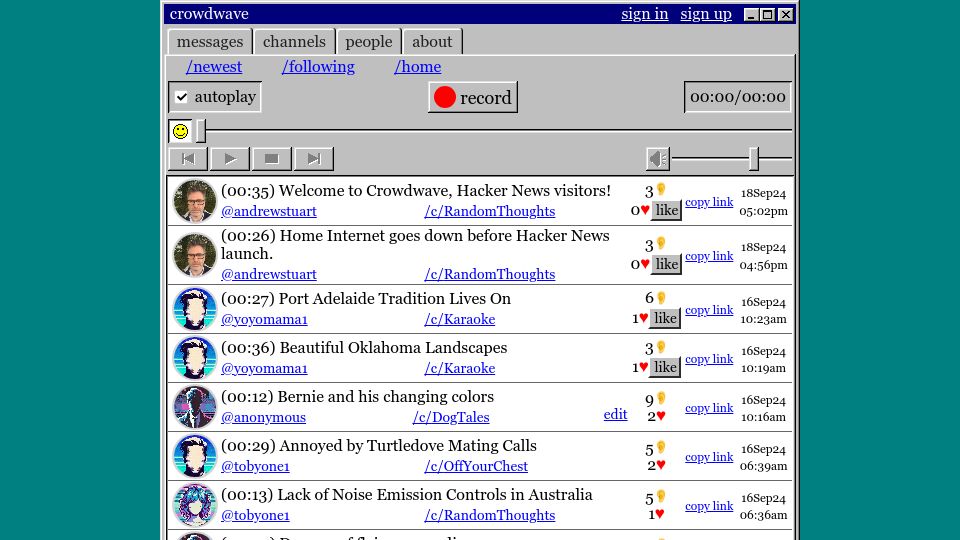
Task: Copy link for Beautiful Oklahoma Landscapes
Action: pos(709,359)
